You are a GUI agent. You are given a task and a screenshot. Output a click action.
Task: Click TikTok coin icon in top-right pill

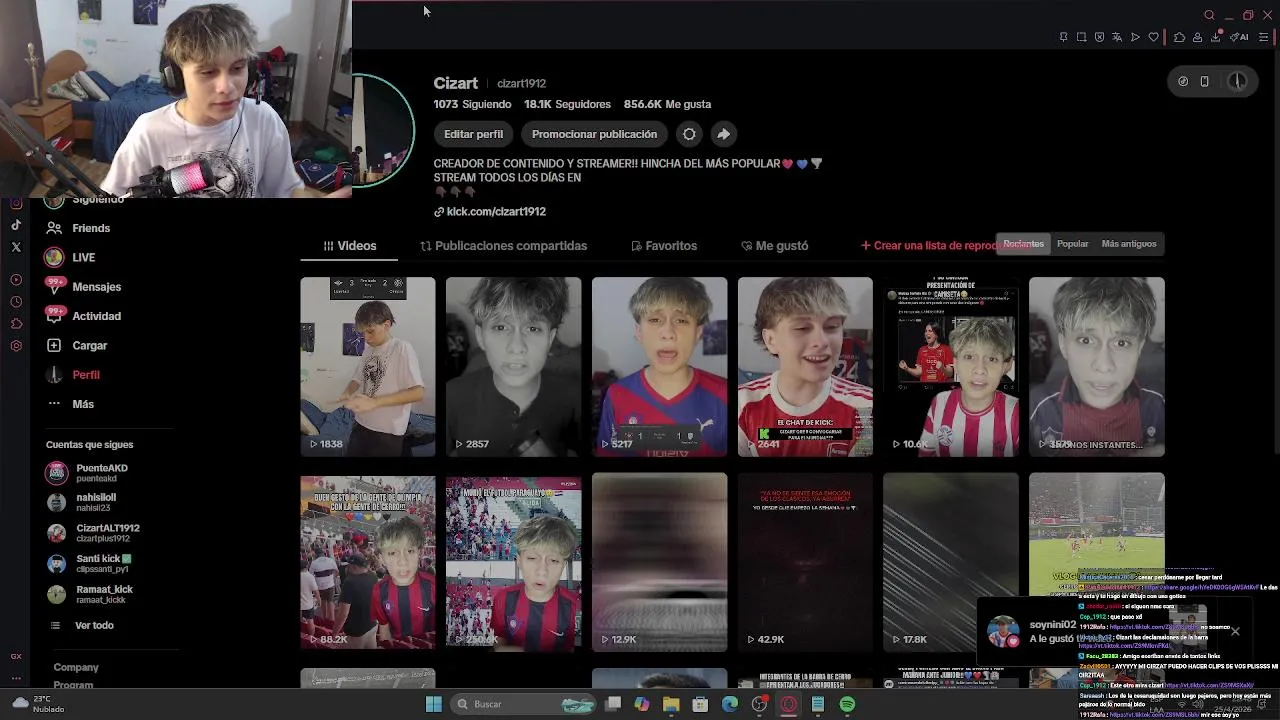click(x=1183, y=82)
